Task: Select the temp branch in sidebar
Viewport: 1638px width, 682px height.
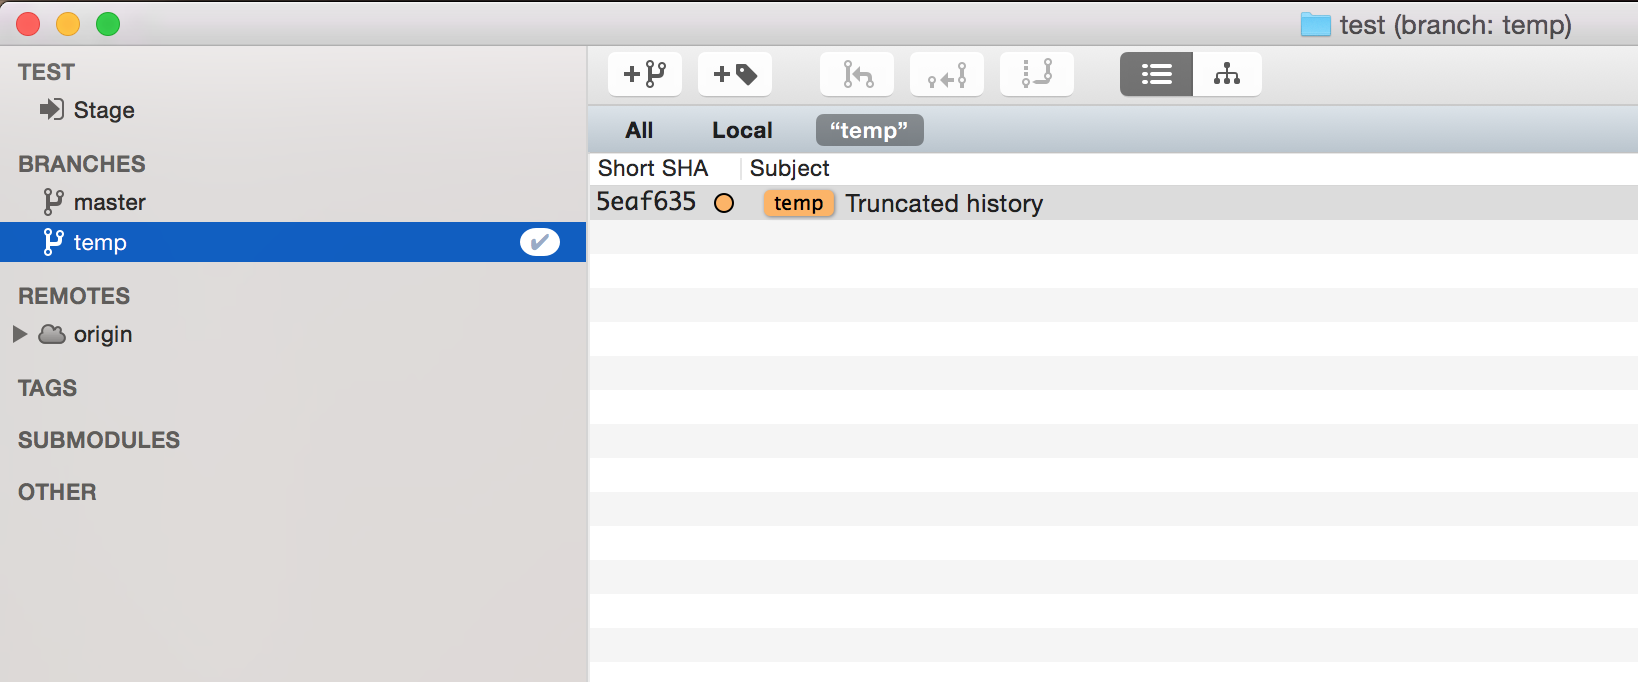Action: point(293,242)
